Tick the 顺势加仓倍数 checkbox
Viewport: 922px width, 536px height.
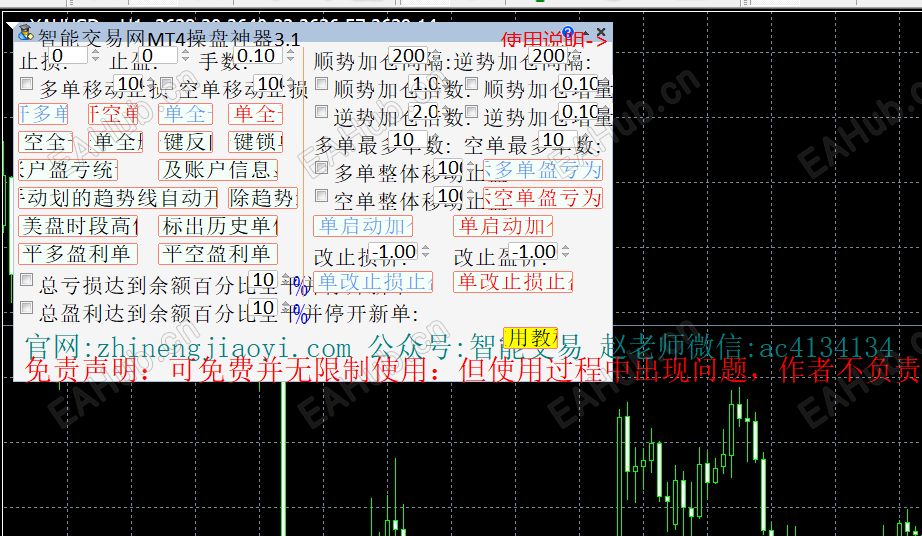(x=322, y=83)
